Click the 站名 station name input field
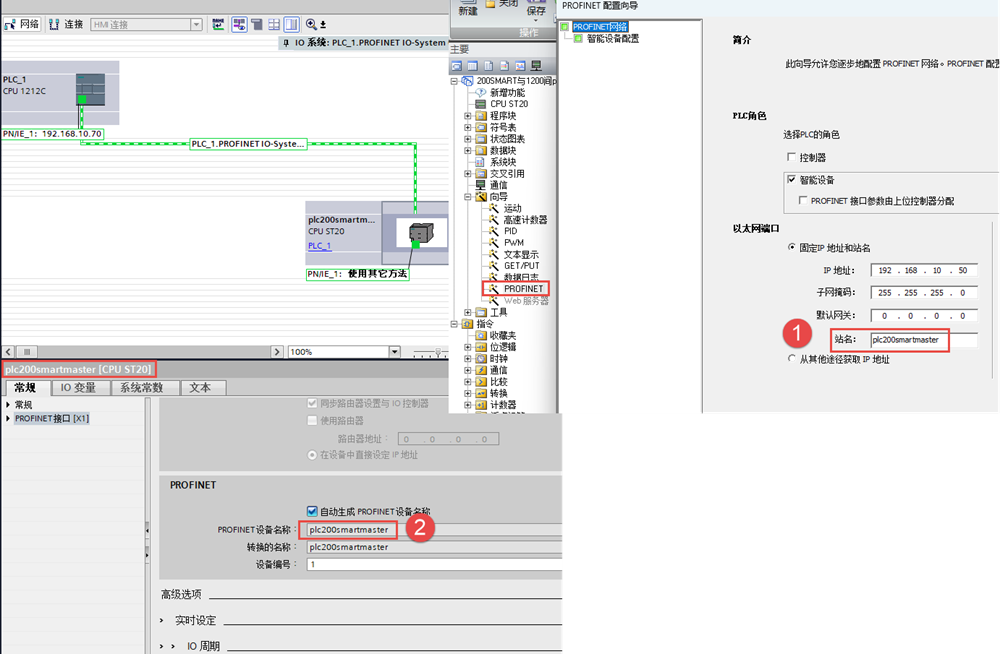Screen dimensions: 1000x654 (923, 340)
